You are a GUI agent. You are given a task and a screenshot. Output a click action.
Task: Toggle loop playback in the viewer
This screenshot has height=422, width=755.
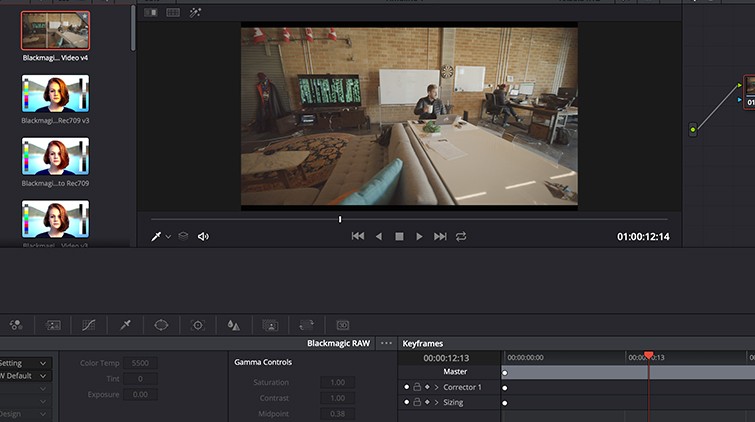461,237
